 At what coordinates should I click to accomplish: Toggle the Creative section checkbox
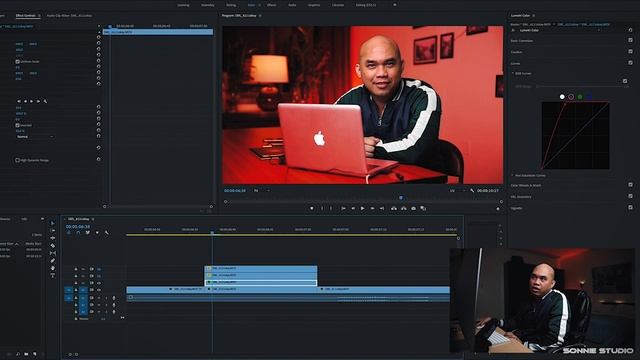[x=630, y=52]
